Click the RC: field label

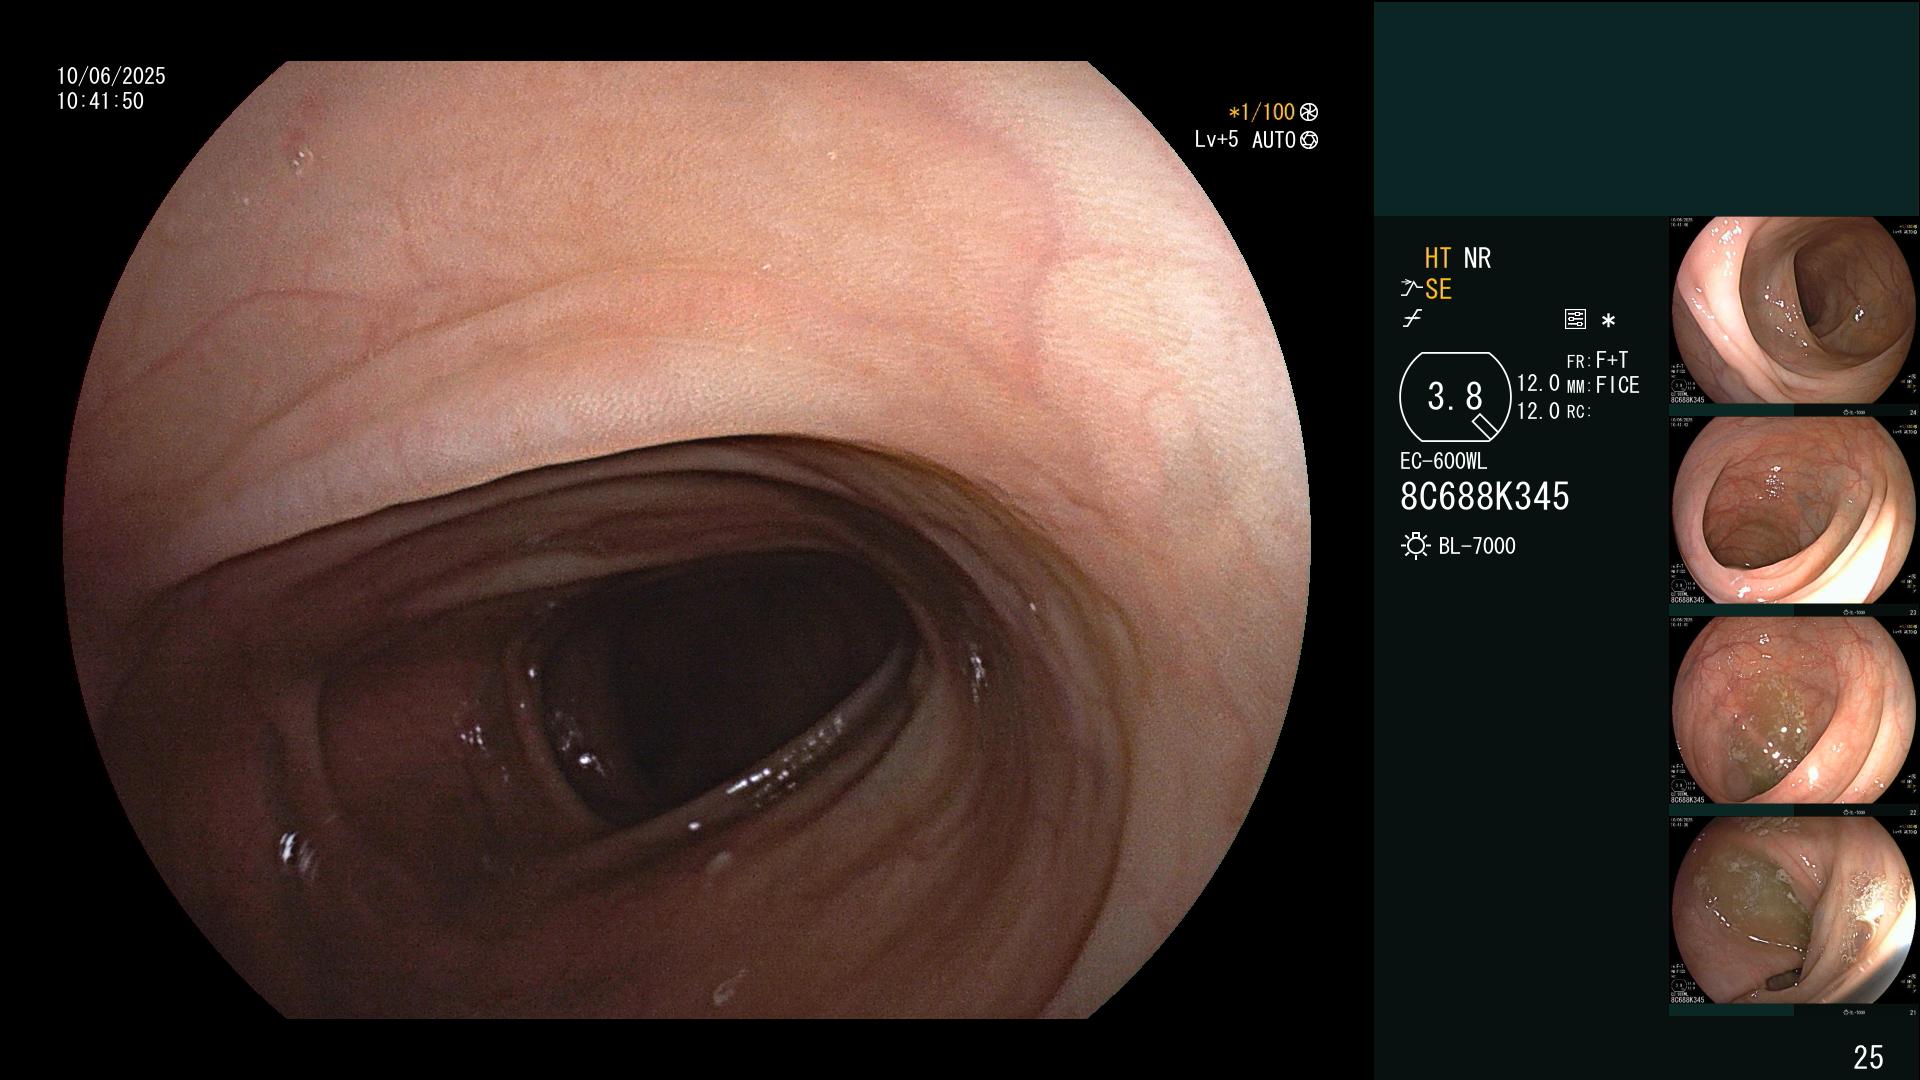(x=1579, y=411)
